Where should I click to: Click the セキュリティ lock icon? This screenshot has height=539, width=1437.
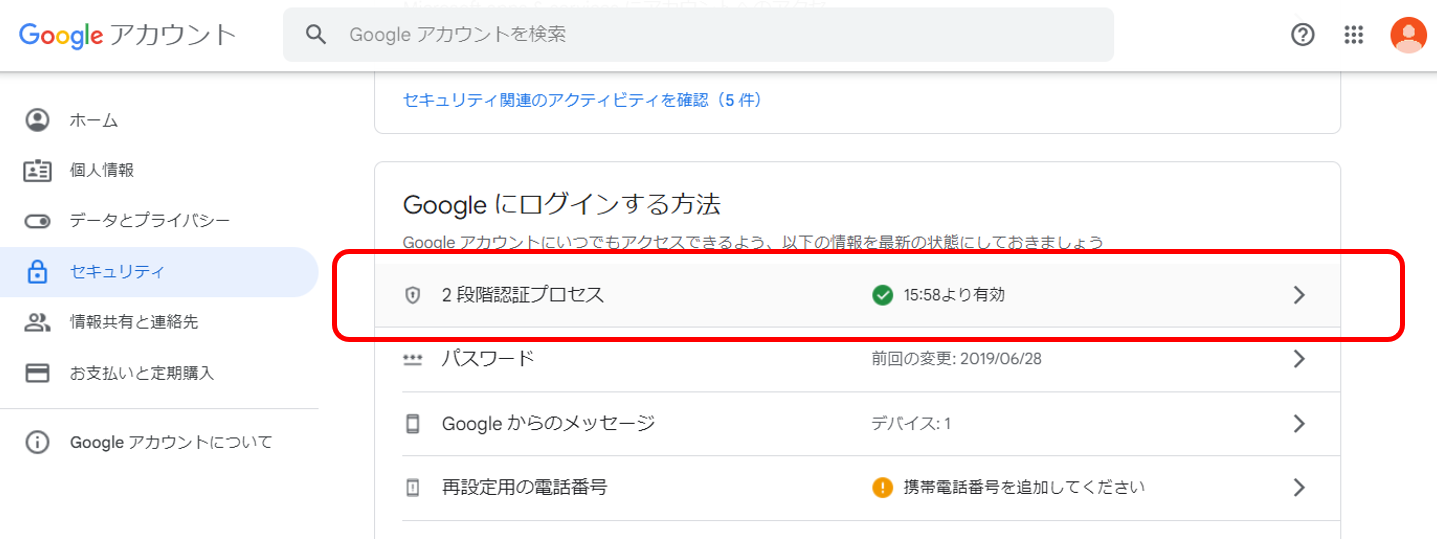pyautogui.click(x=37, y=271)
